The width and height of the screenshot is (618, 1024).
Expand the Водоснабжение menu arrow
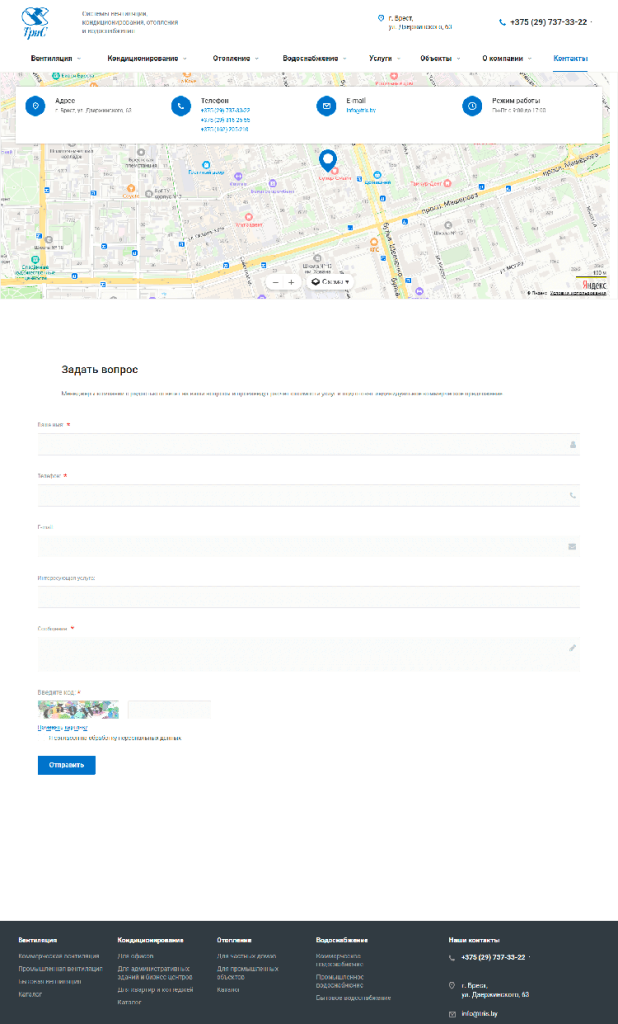(x=345, y=59)
